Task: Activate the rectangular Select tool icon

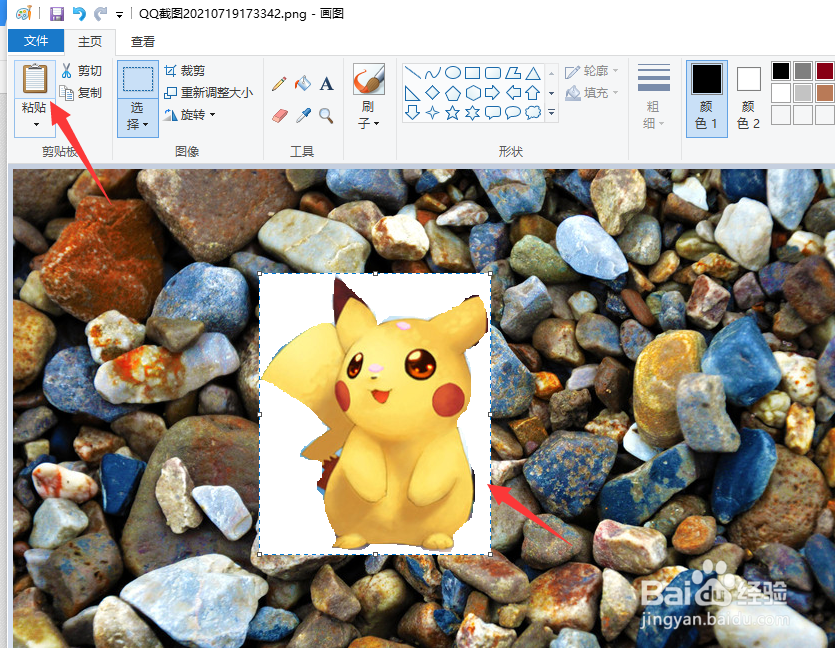Action: 137,79
